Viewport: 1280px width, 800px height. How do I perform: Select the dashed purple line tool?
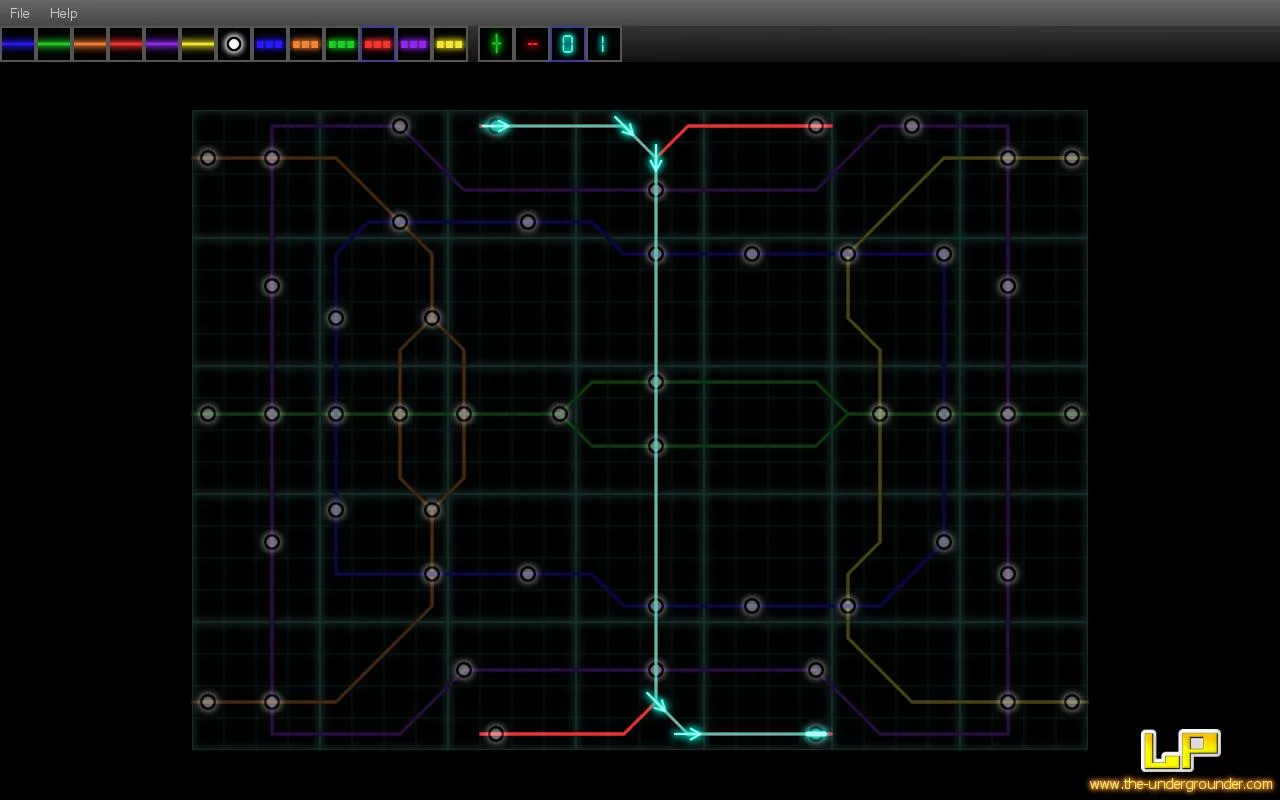[414, 44]
